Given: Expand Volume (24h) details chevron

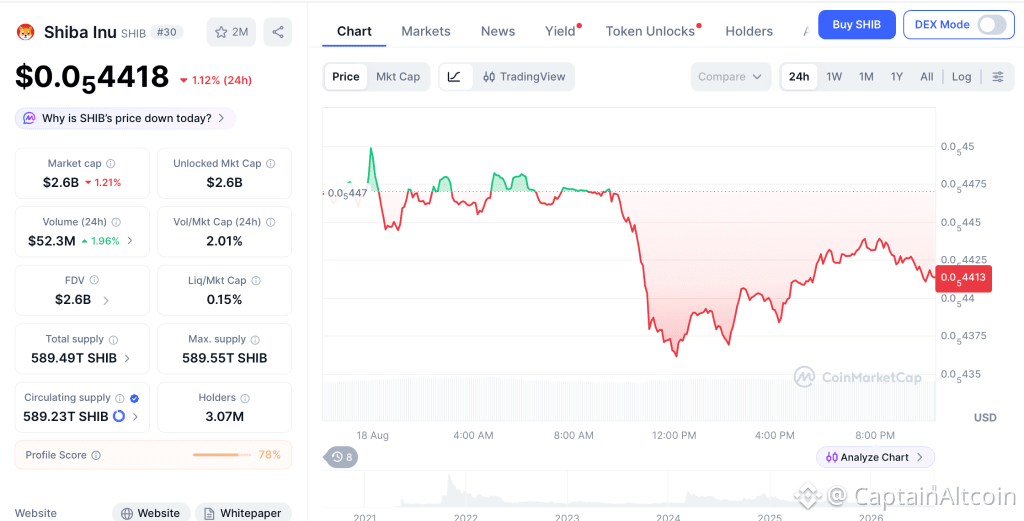Looking at the screenshot, I should coord(130,241).
